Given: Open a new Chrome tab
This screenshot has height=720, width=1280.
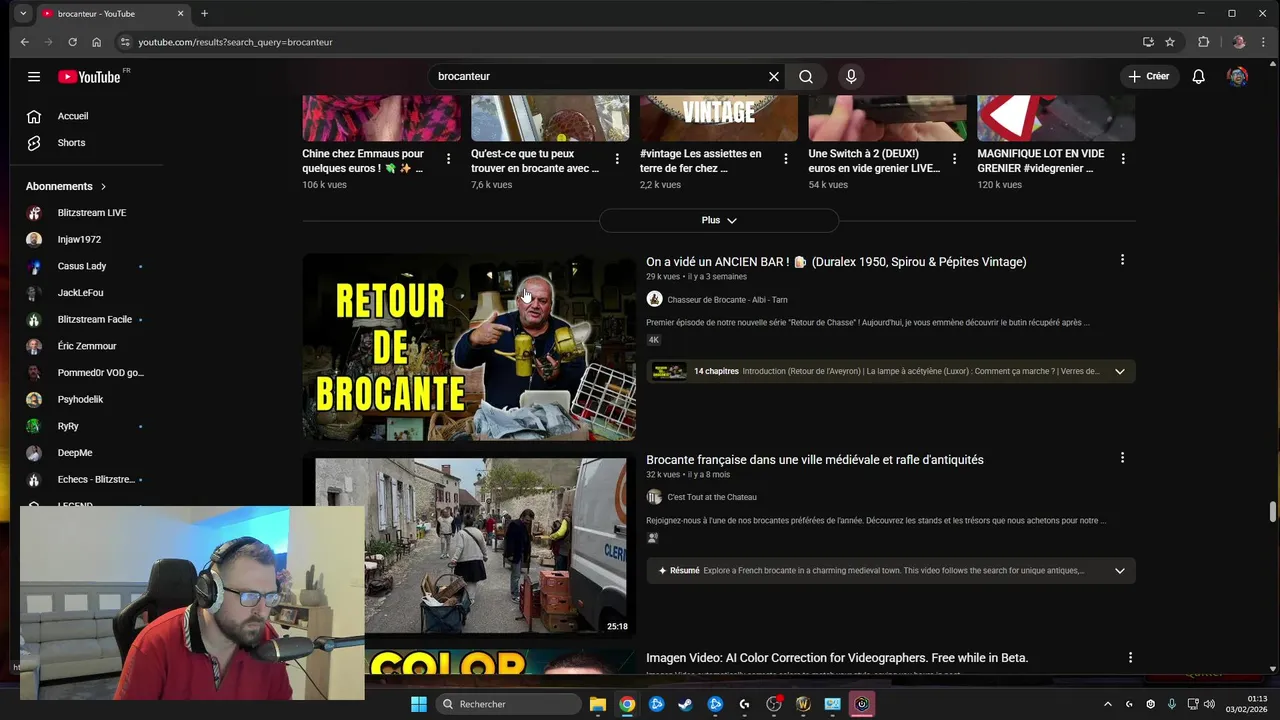Looking at the screenshot, I should pyautogui.click(x=204, y=14).
